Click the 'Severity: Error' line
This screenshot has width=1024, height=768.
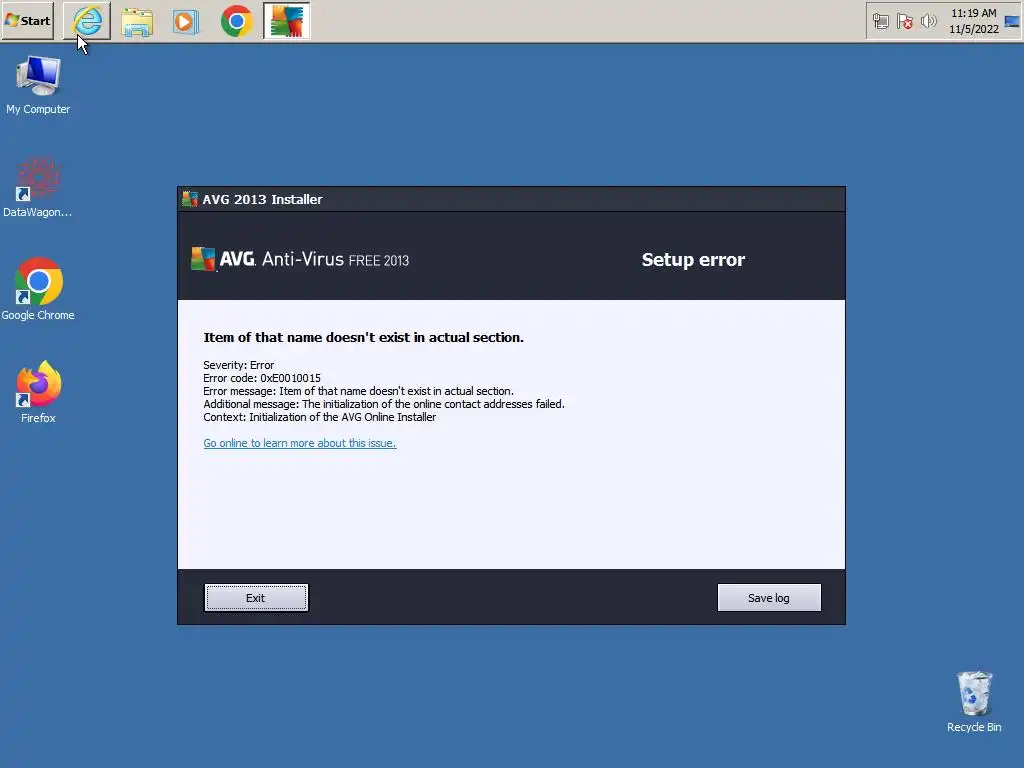(x=238, y=365)
